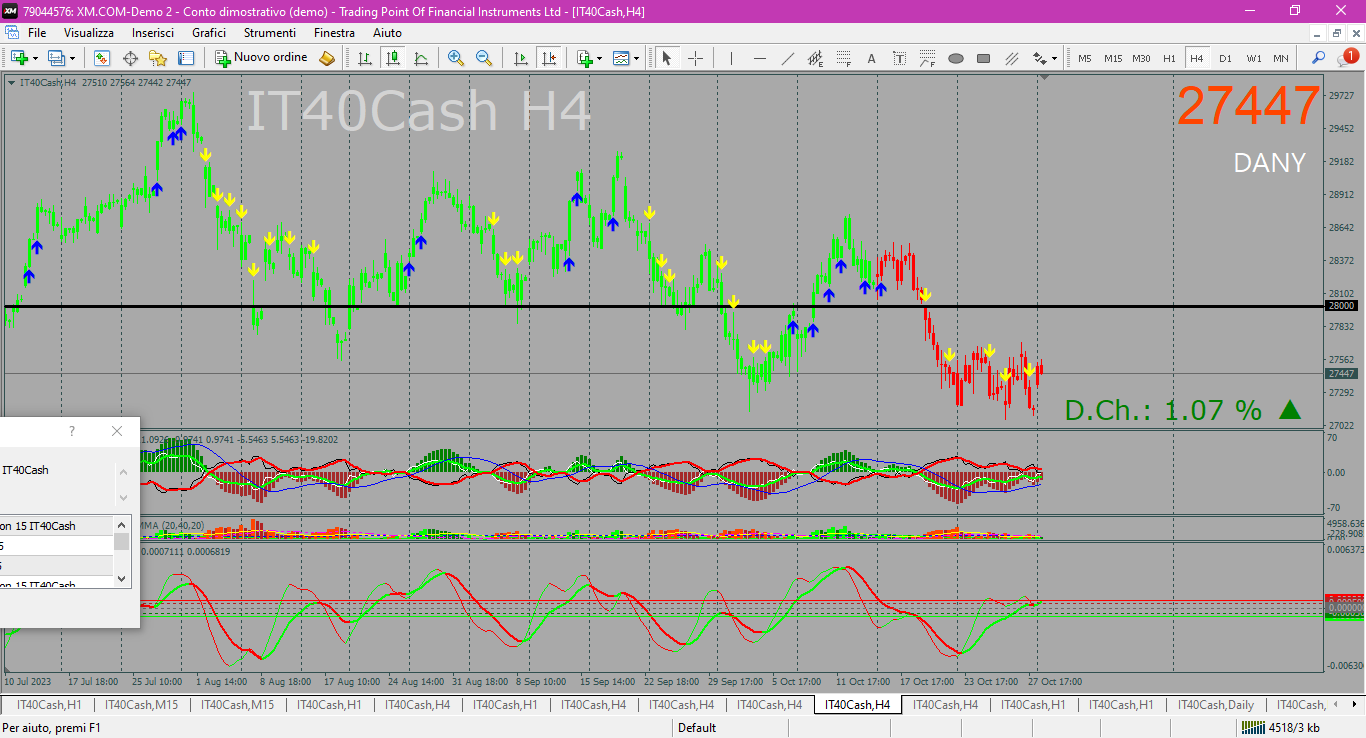Toggle the Terminal panel icon

coord(186,58)
